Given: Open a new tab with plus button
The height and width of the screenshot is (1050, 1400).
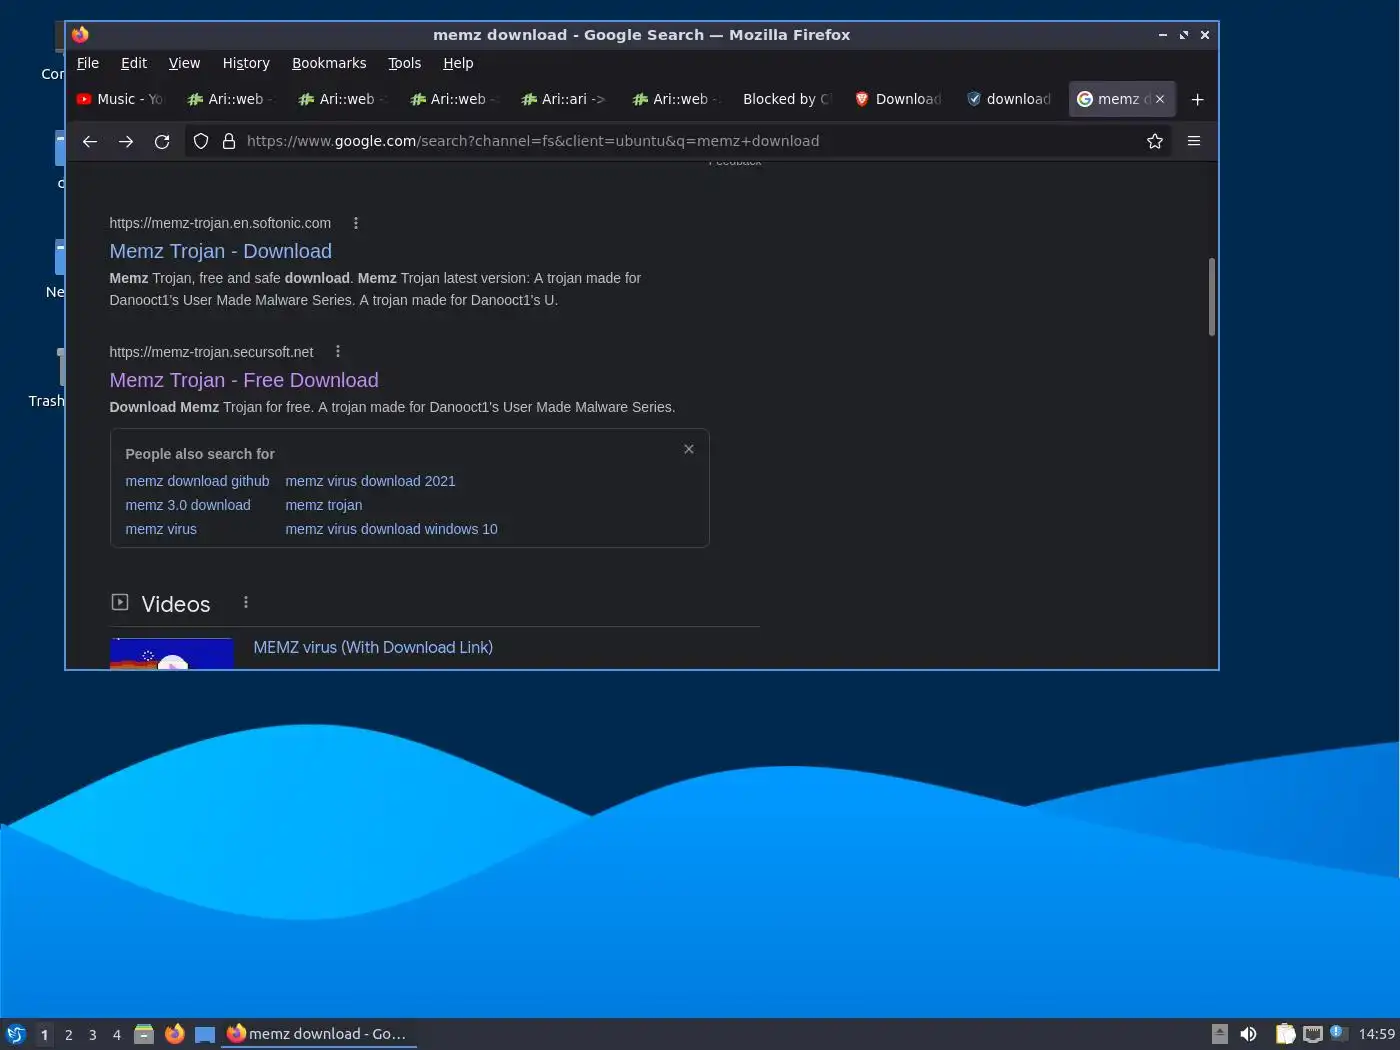Looking at the screenshot, I should click(1198, 99).
